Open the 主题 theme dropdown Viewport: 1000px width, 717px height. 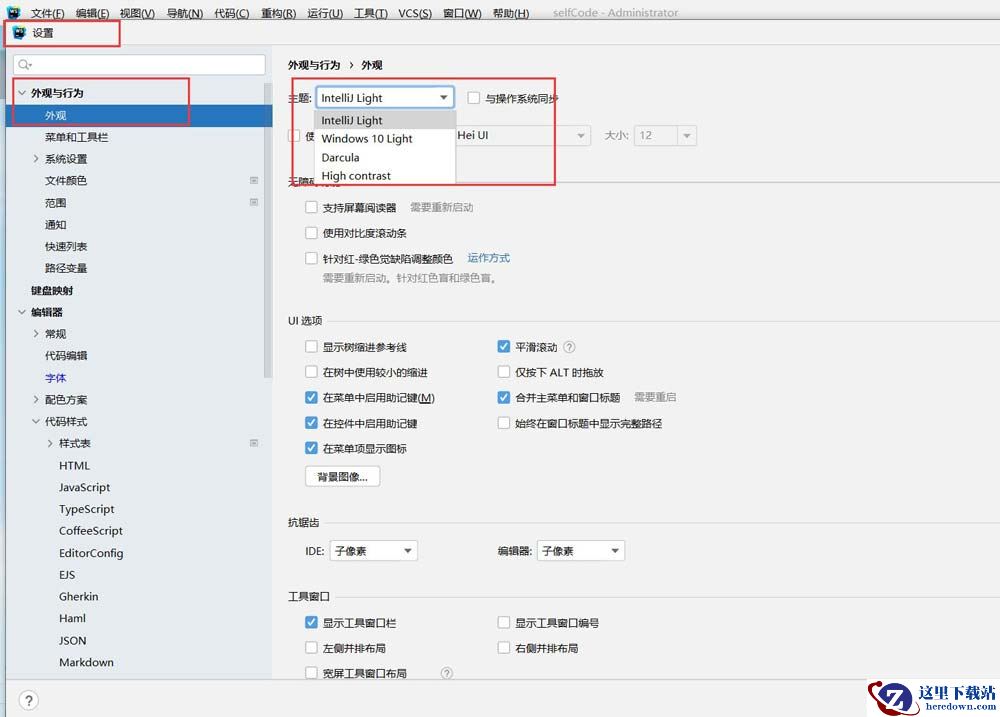385,98
